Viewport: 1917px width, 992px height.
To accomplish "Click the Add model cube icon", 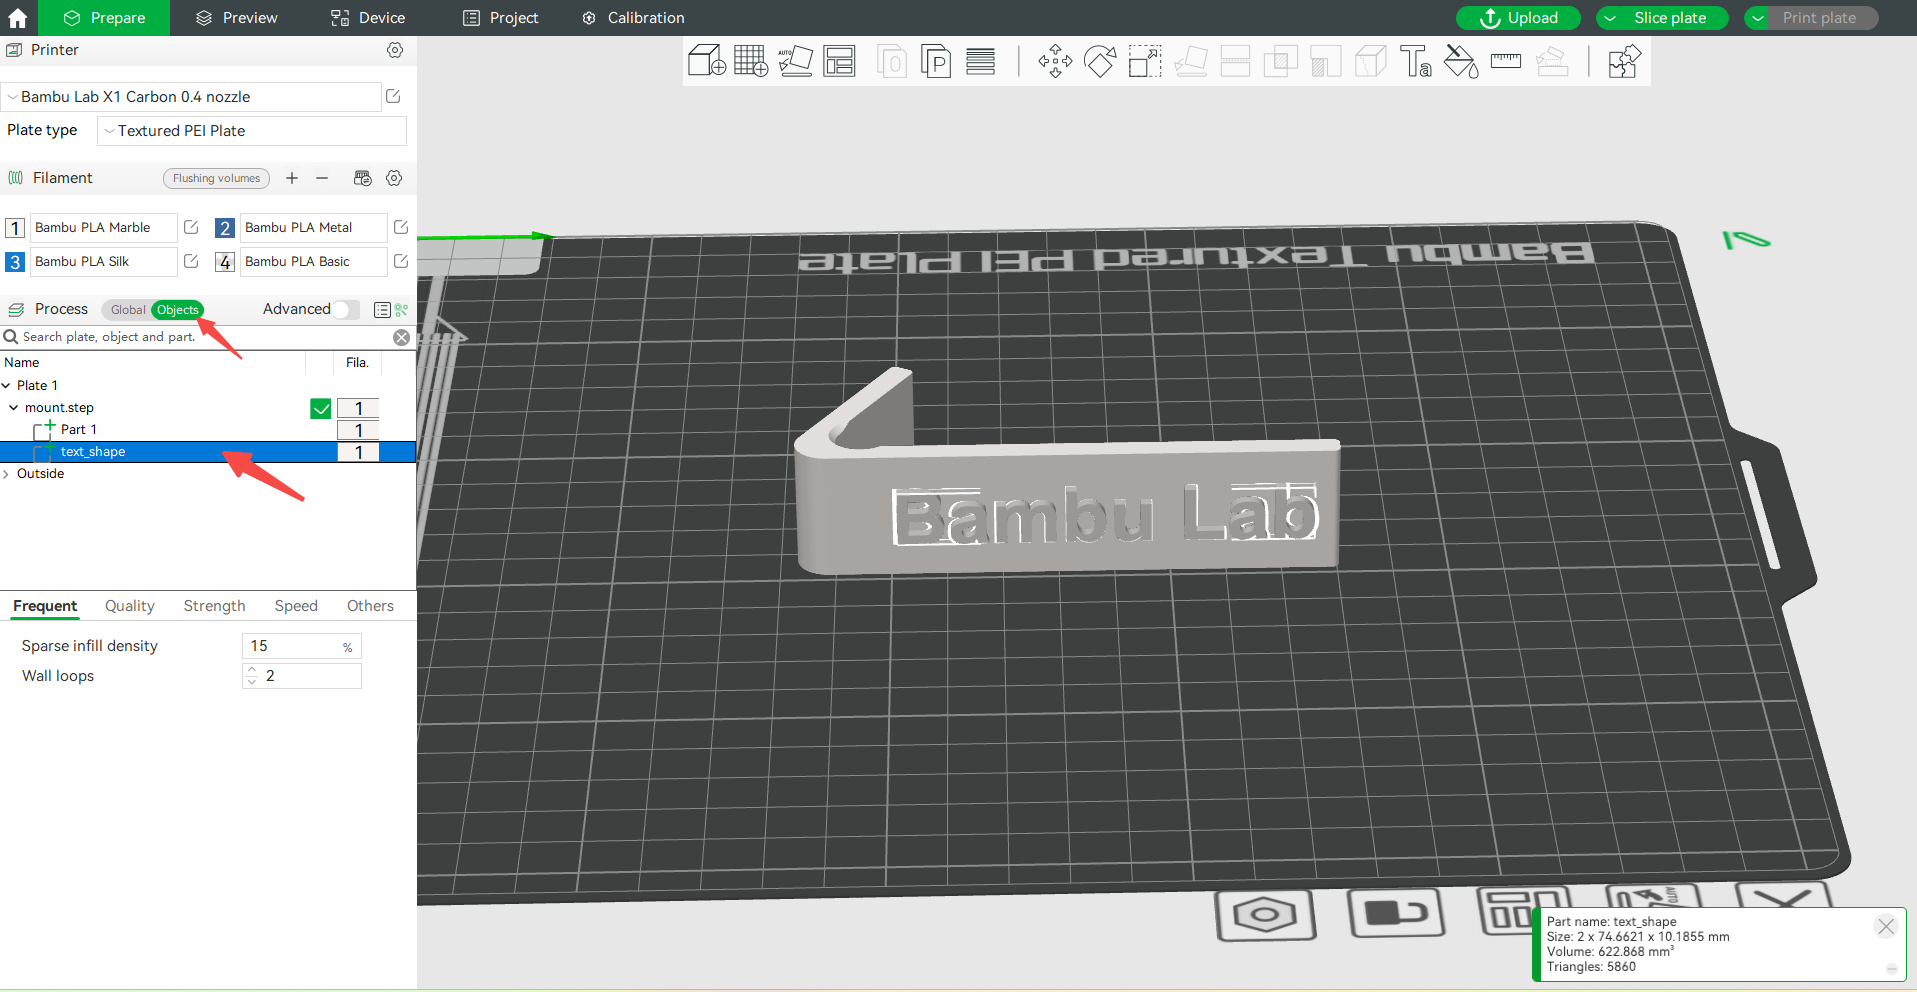I will pyautogui.click(x=706, y=61).
